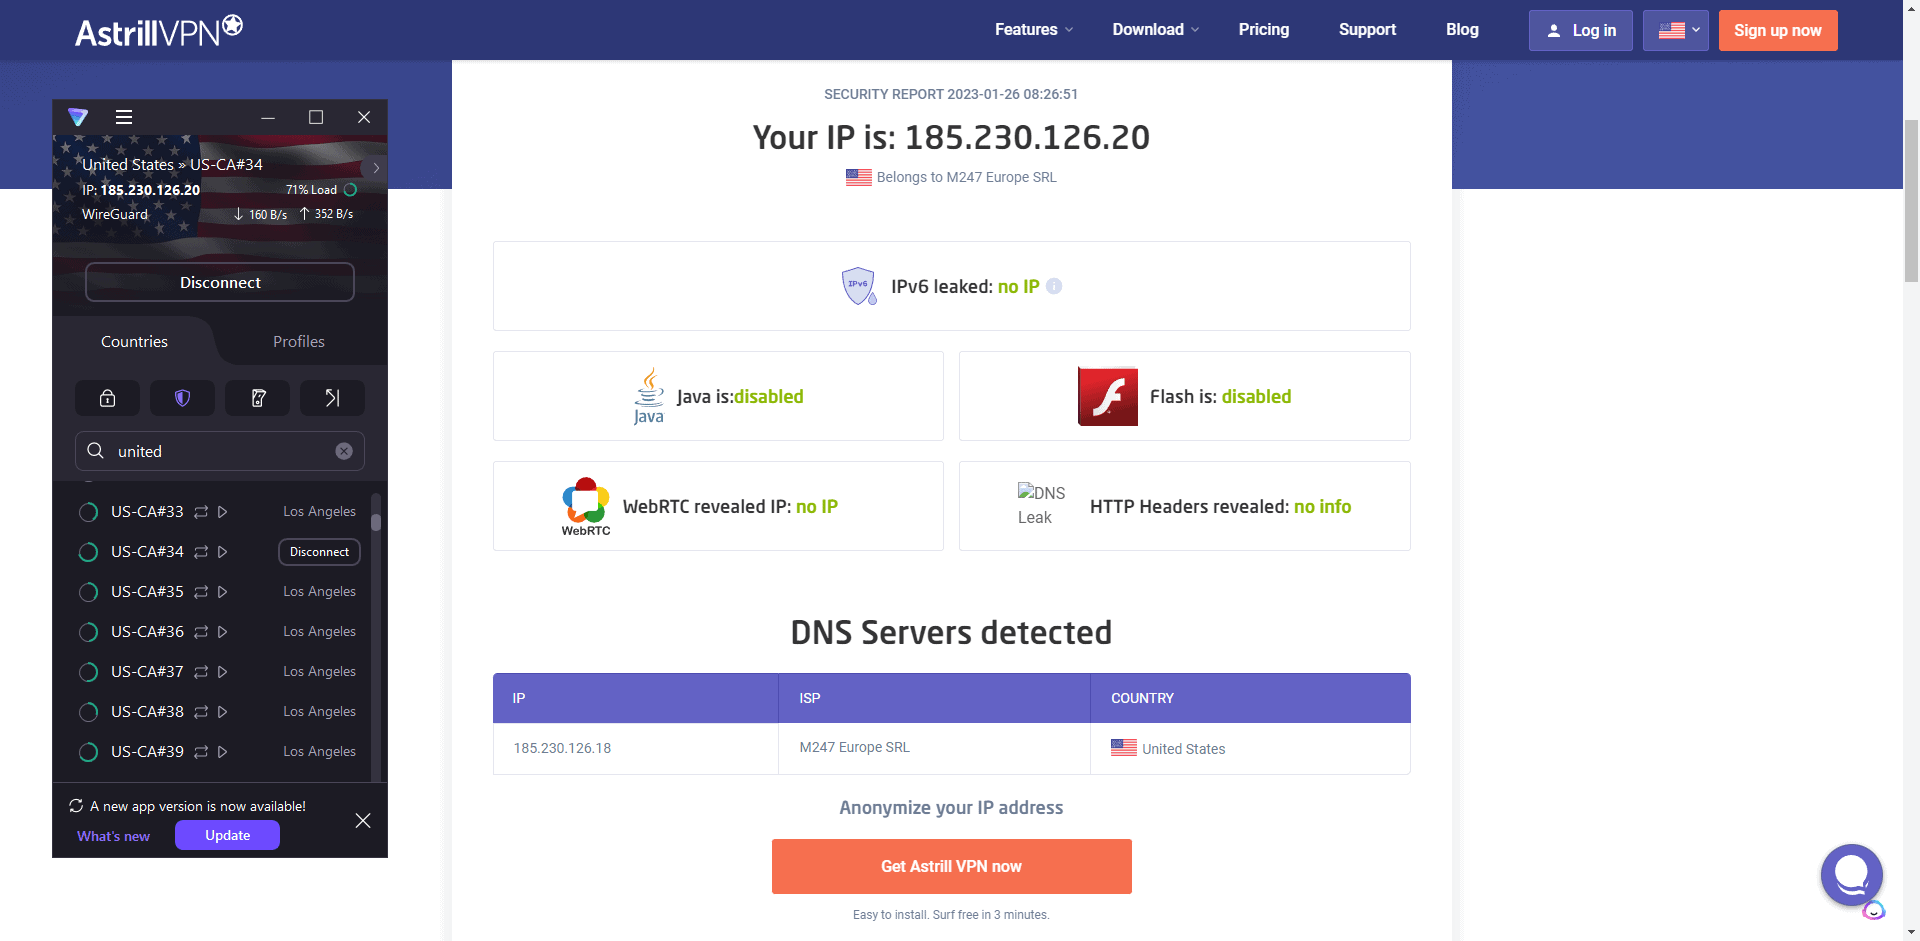The width and height of the screenshot is (1920, 941).
Task: Click the Flash logo icon
Action: pyautogui.click(x=1108, y=396)
